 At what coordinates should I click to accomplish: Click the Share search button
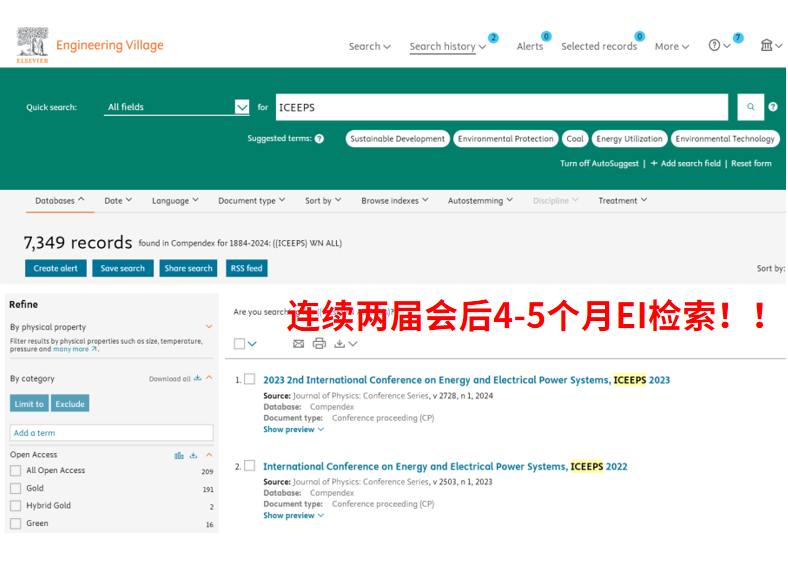click(x=188, y=268)
